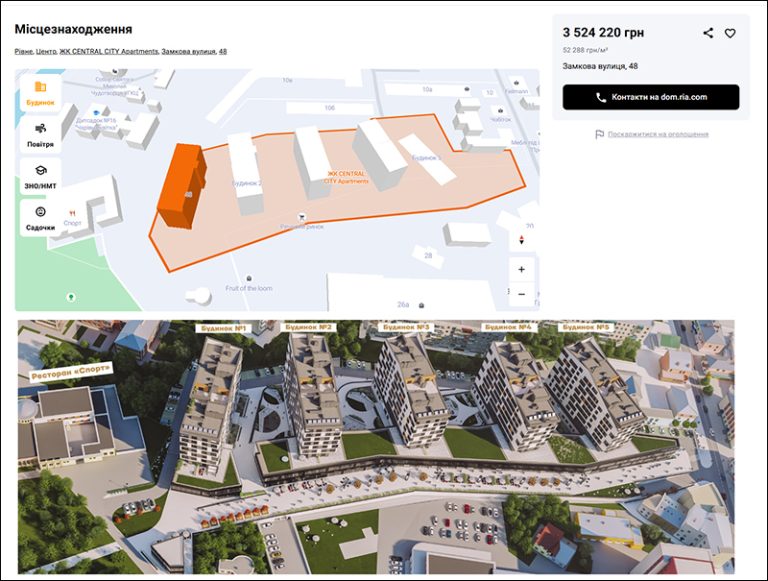Image resolution: width=768 pixels, height=581 pixels.
Task: Click the Чобіток shop marker
Action: click(500, 111)
